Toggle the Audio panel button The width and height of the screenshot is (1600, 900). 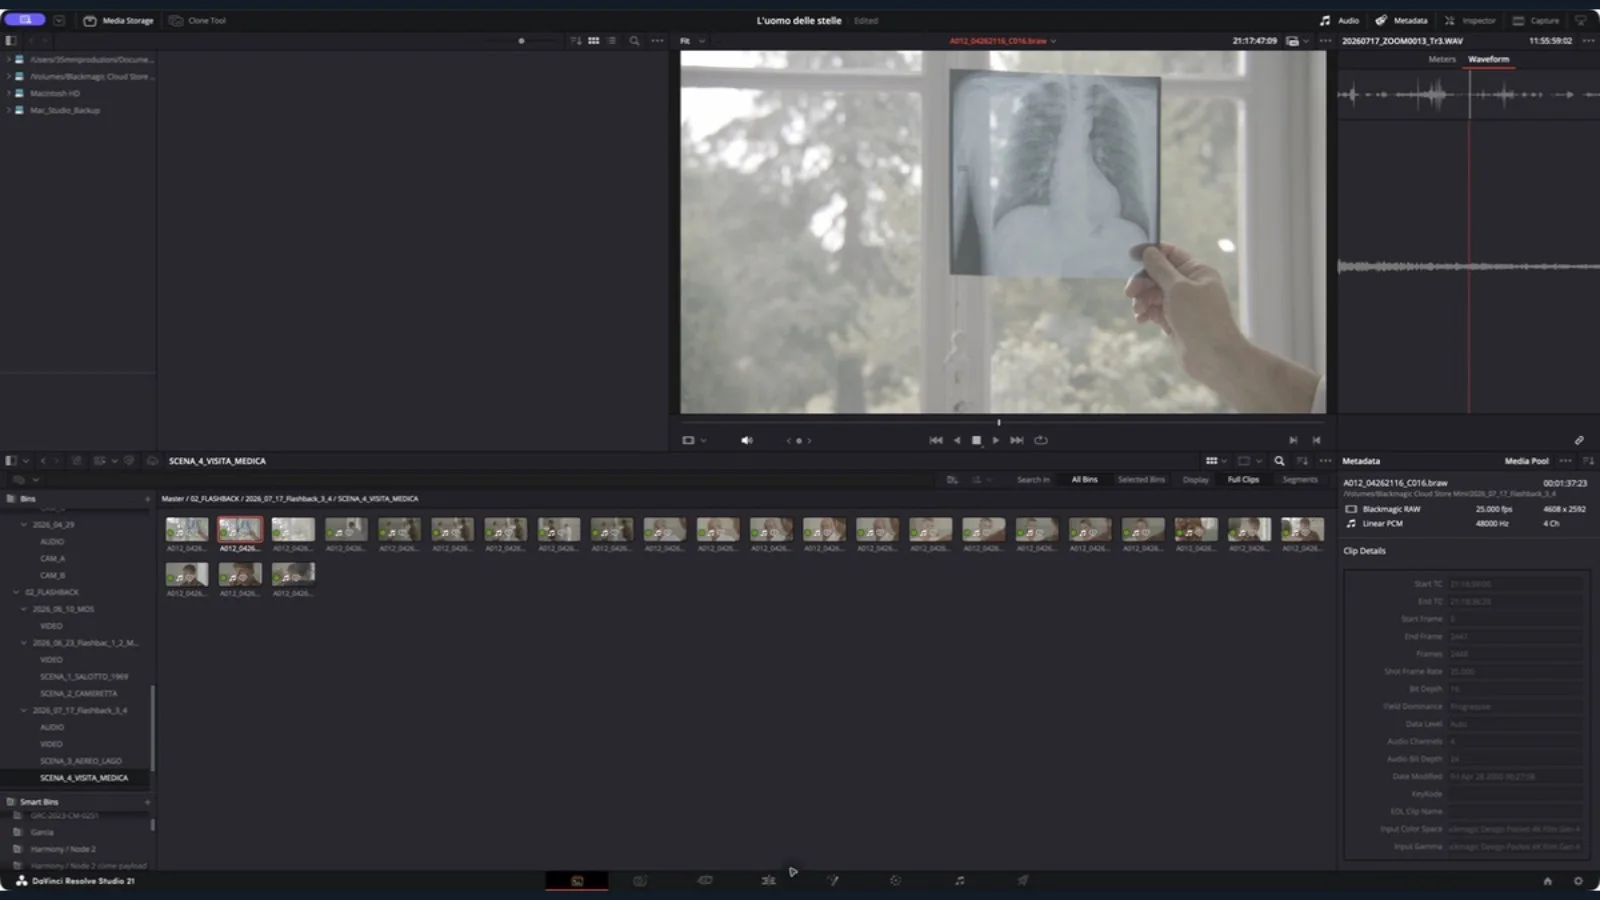pyautogui.click(x=1339, y=20)
